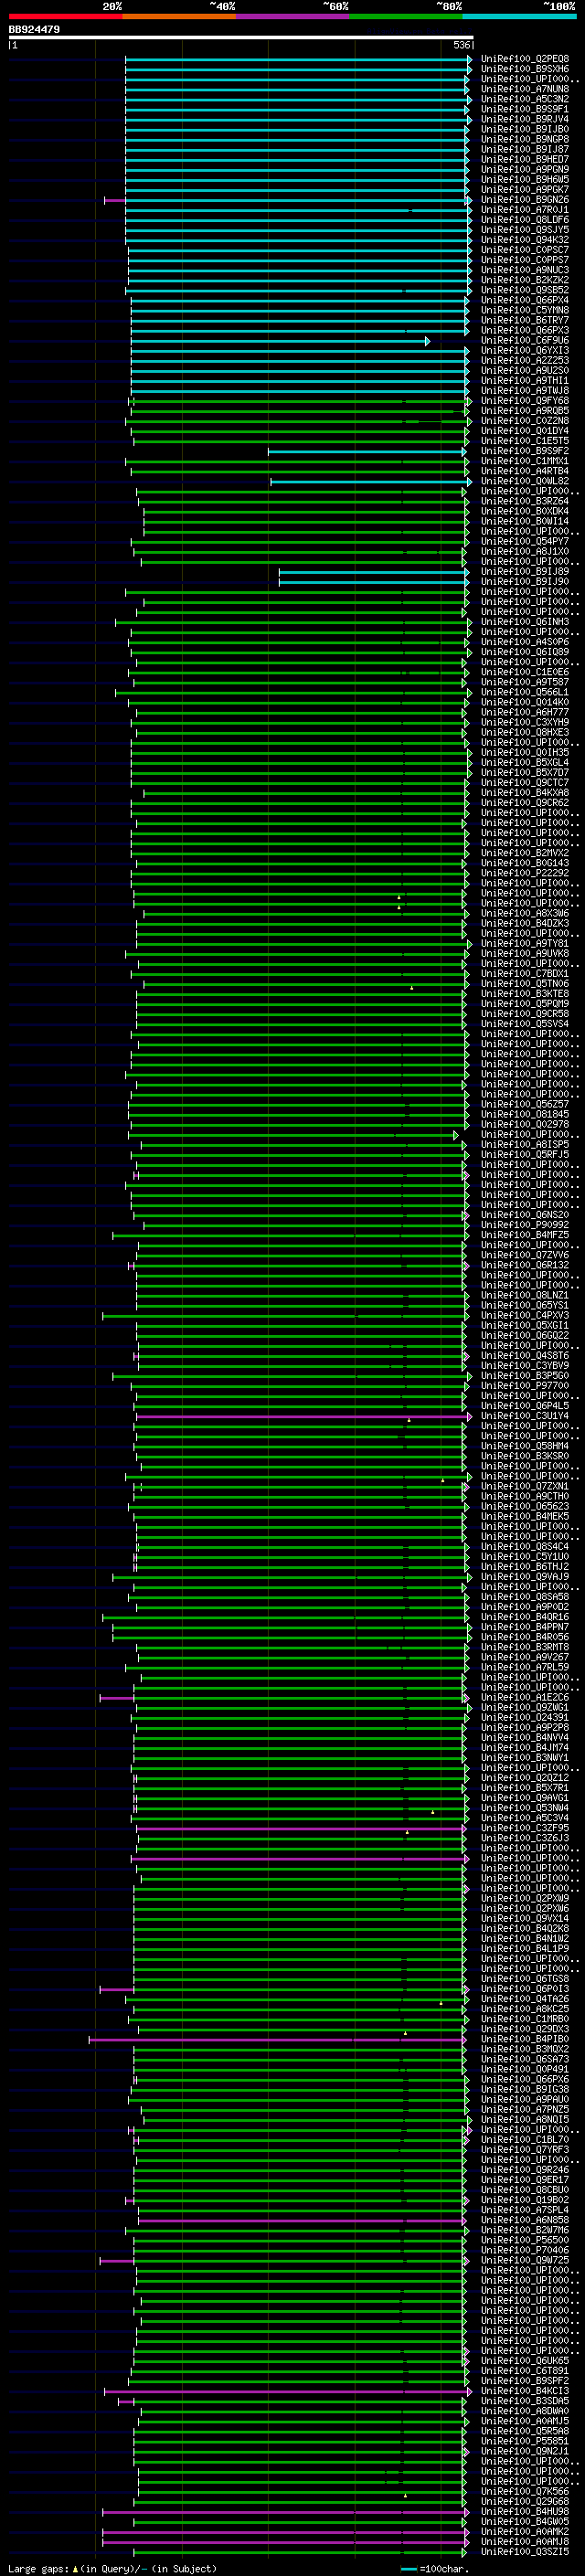Click the UniRef100_C6F9U6 label
Screen dimensions: 585x2576
(524, 340)
